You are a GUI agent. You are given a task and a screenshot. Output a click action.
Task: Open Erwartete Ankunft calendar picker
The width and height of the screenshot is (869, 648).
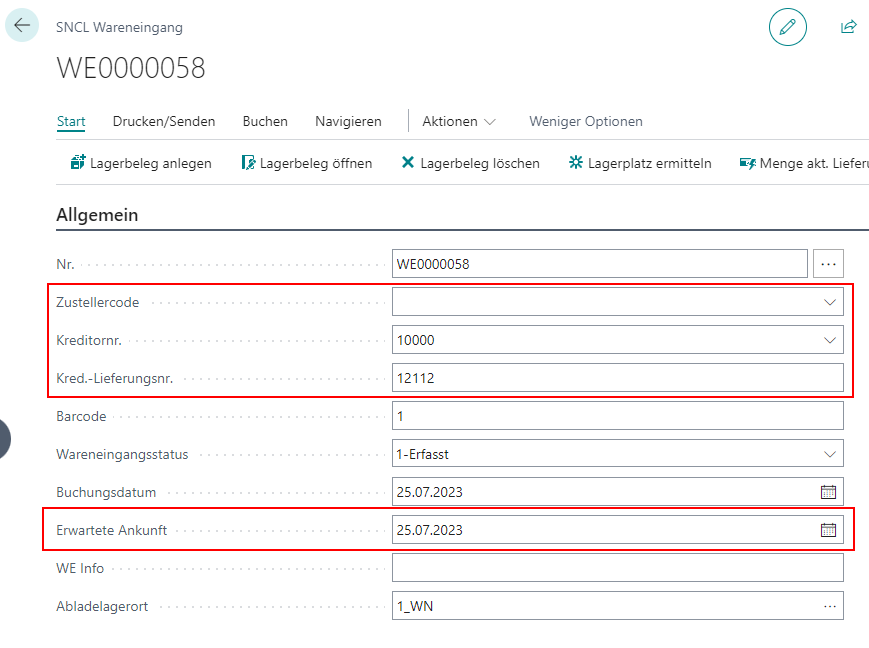[x=828, y=530]
